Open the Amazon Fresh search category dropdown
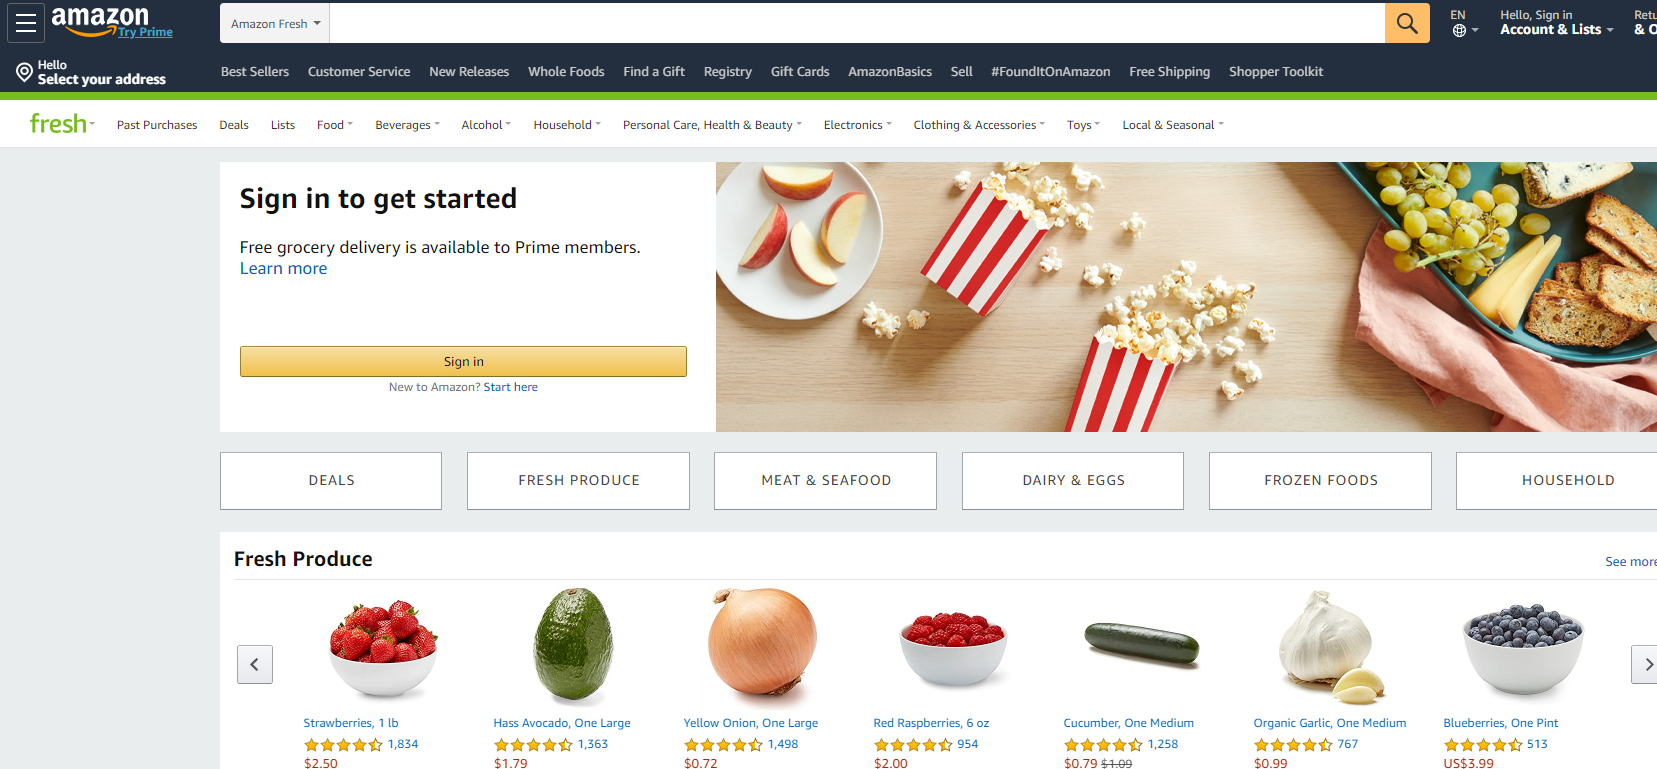 [275, 23]
